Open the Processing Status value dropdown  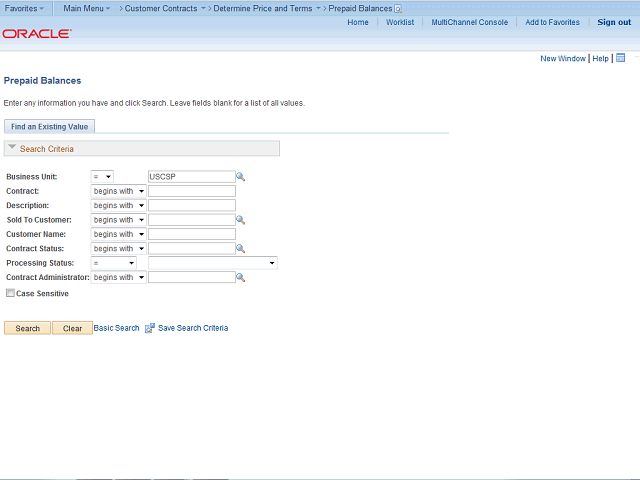pyautogui.click(x=213, y=263)
